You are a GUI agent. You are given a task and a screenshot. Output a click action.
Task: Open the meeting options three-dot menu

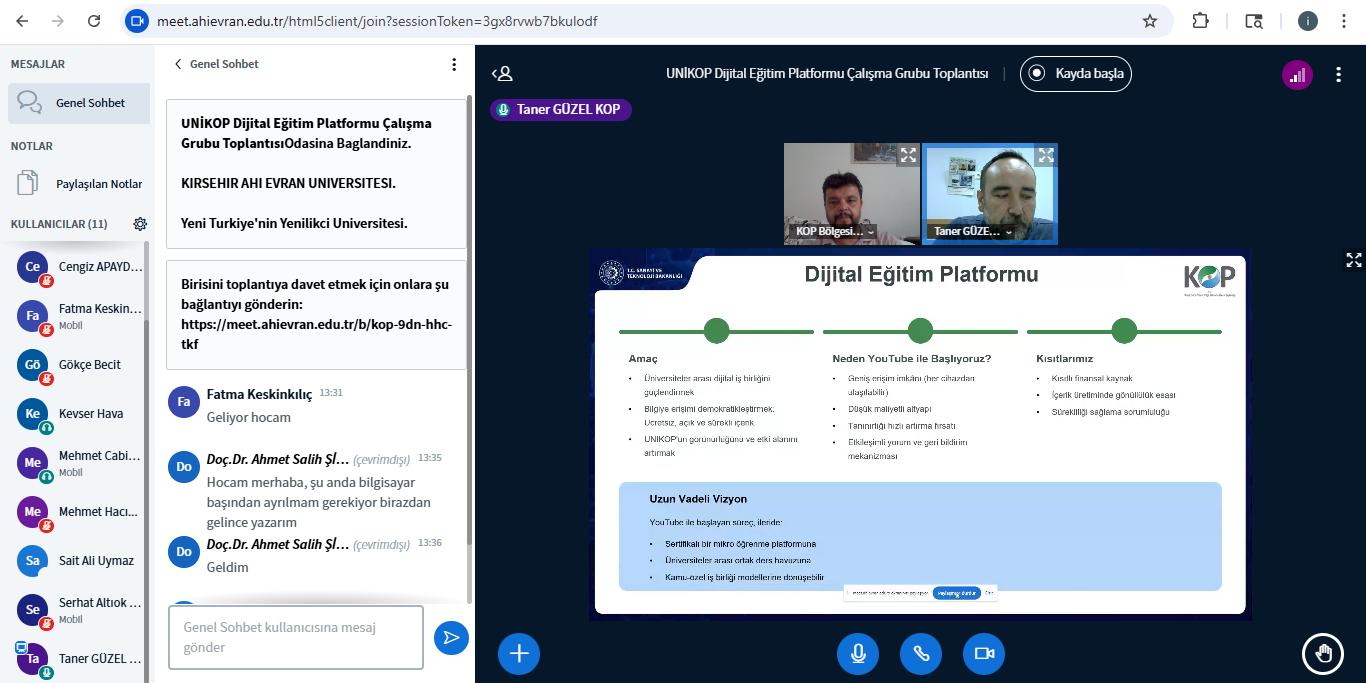[x=1338, y=74]
